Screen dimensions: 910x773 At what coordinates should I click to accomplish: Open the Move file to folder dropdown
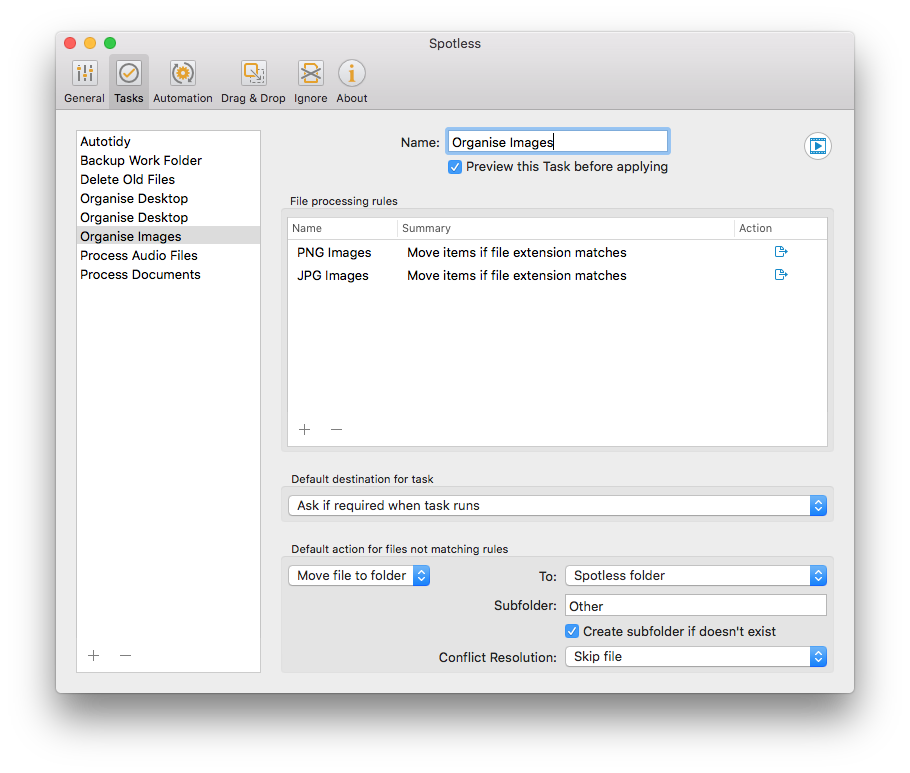pyautogui.click(x=359, y=576)
